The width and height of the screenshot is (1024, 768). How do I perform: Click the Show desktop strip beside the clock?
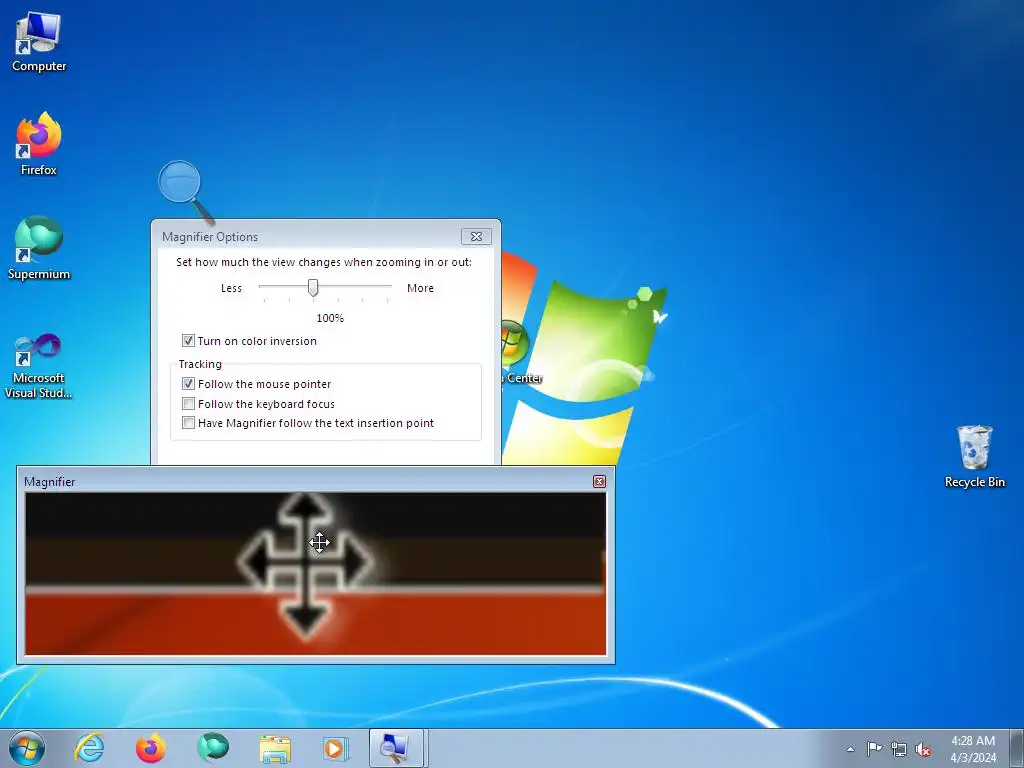tap(1017, 749)
